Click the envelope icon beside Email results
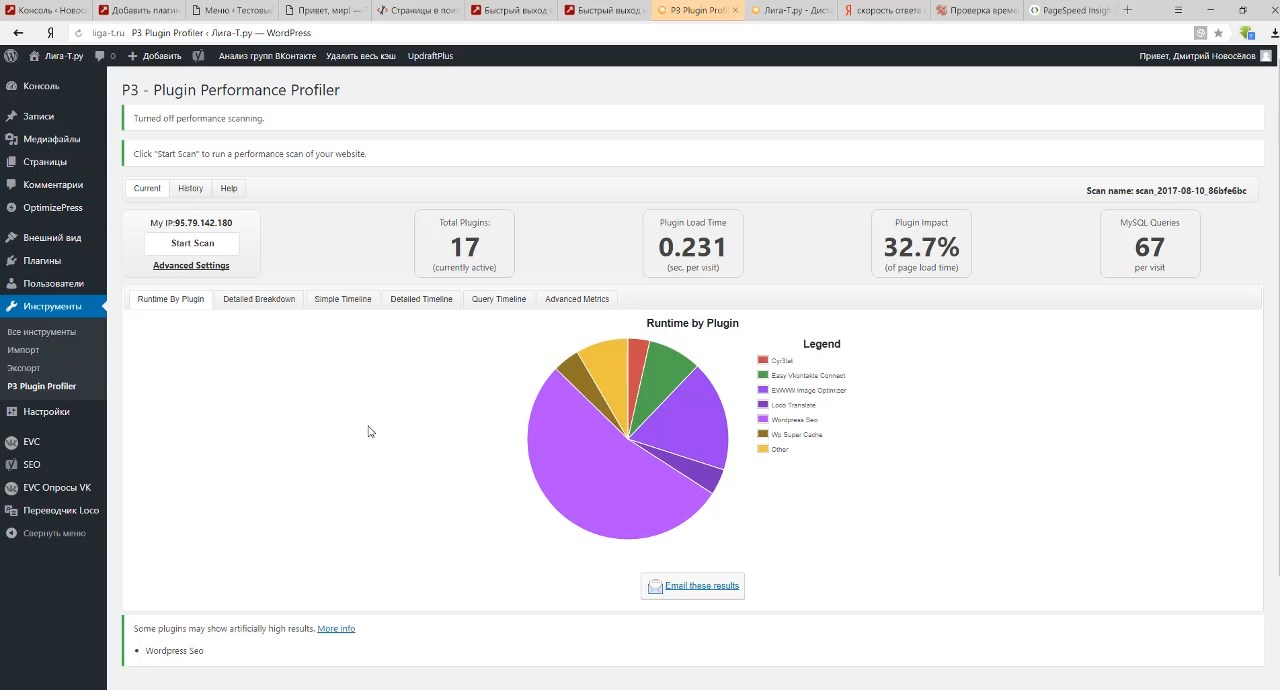1280x690 pixels. tap(655, 587)
